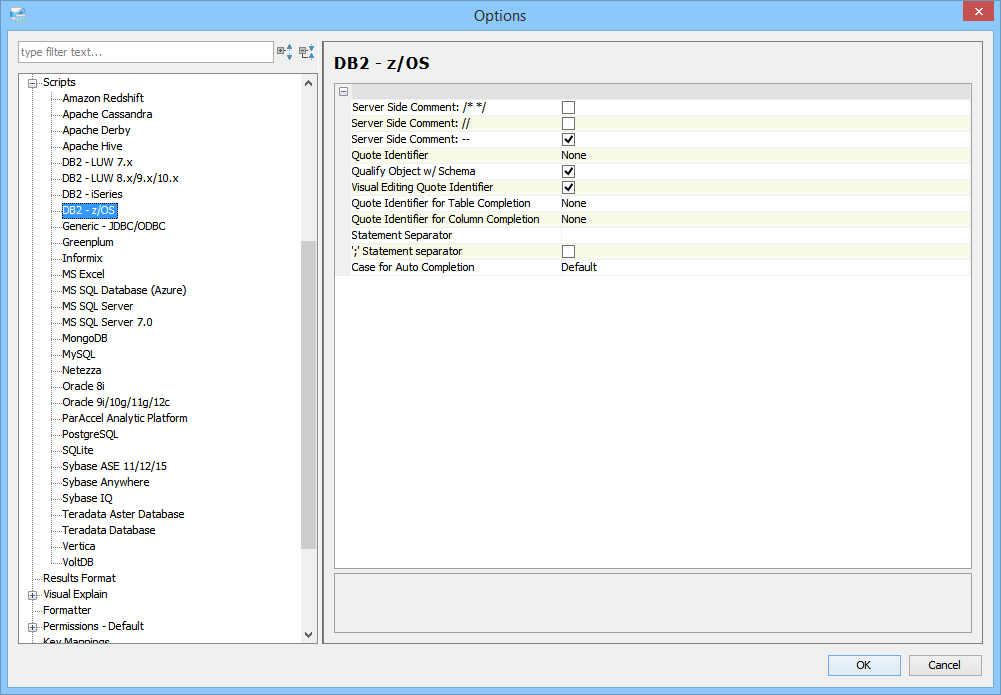
Task: Select the DB2 - z/OS item
Action: click(89, 210)
